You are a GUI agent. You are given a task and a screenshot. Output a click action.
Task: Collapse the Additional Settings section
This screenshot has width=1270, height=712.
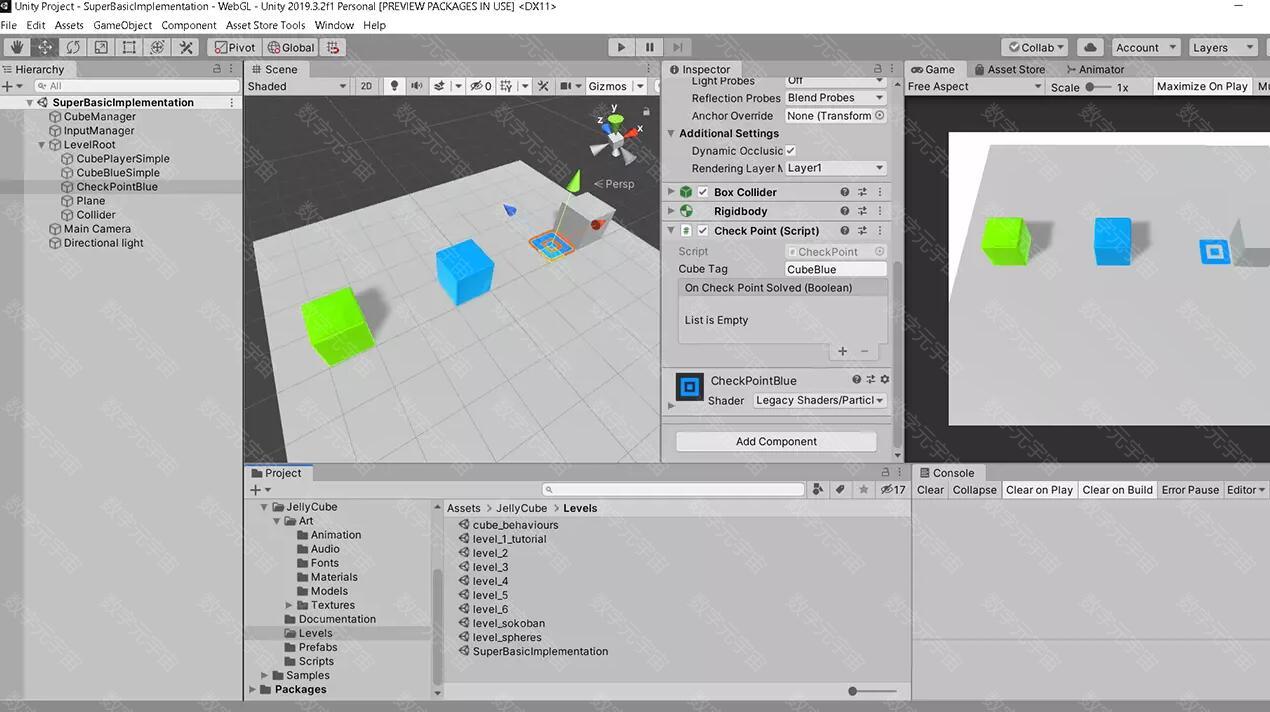click(671, 134)
